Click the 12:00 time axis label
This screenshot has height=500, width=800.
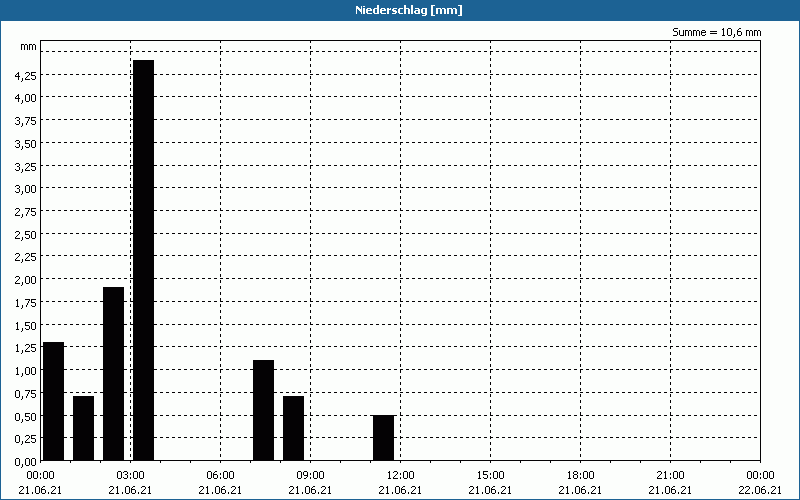[401, 476]
